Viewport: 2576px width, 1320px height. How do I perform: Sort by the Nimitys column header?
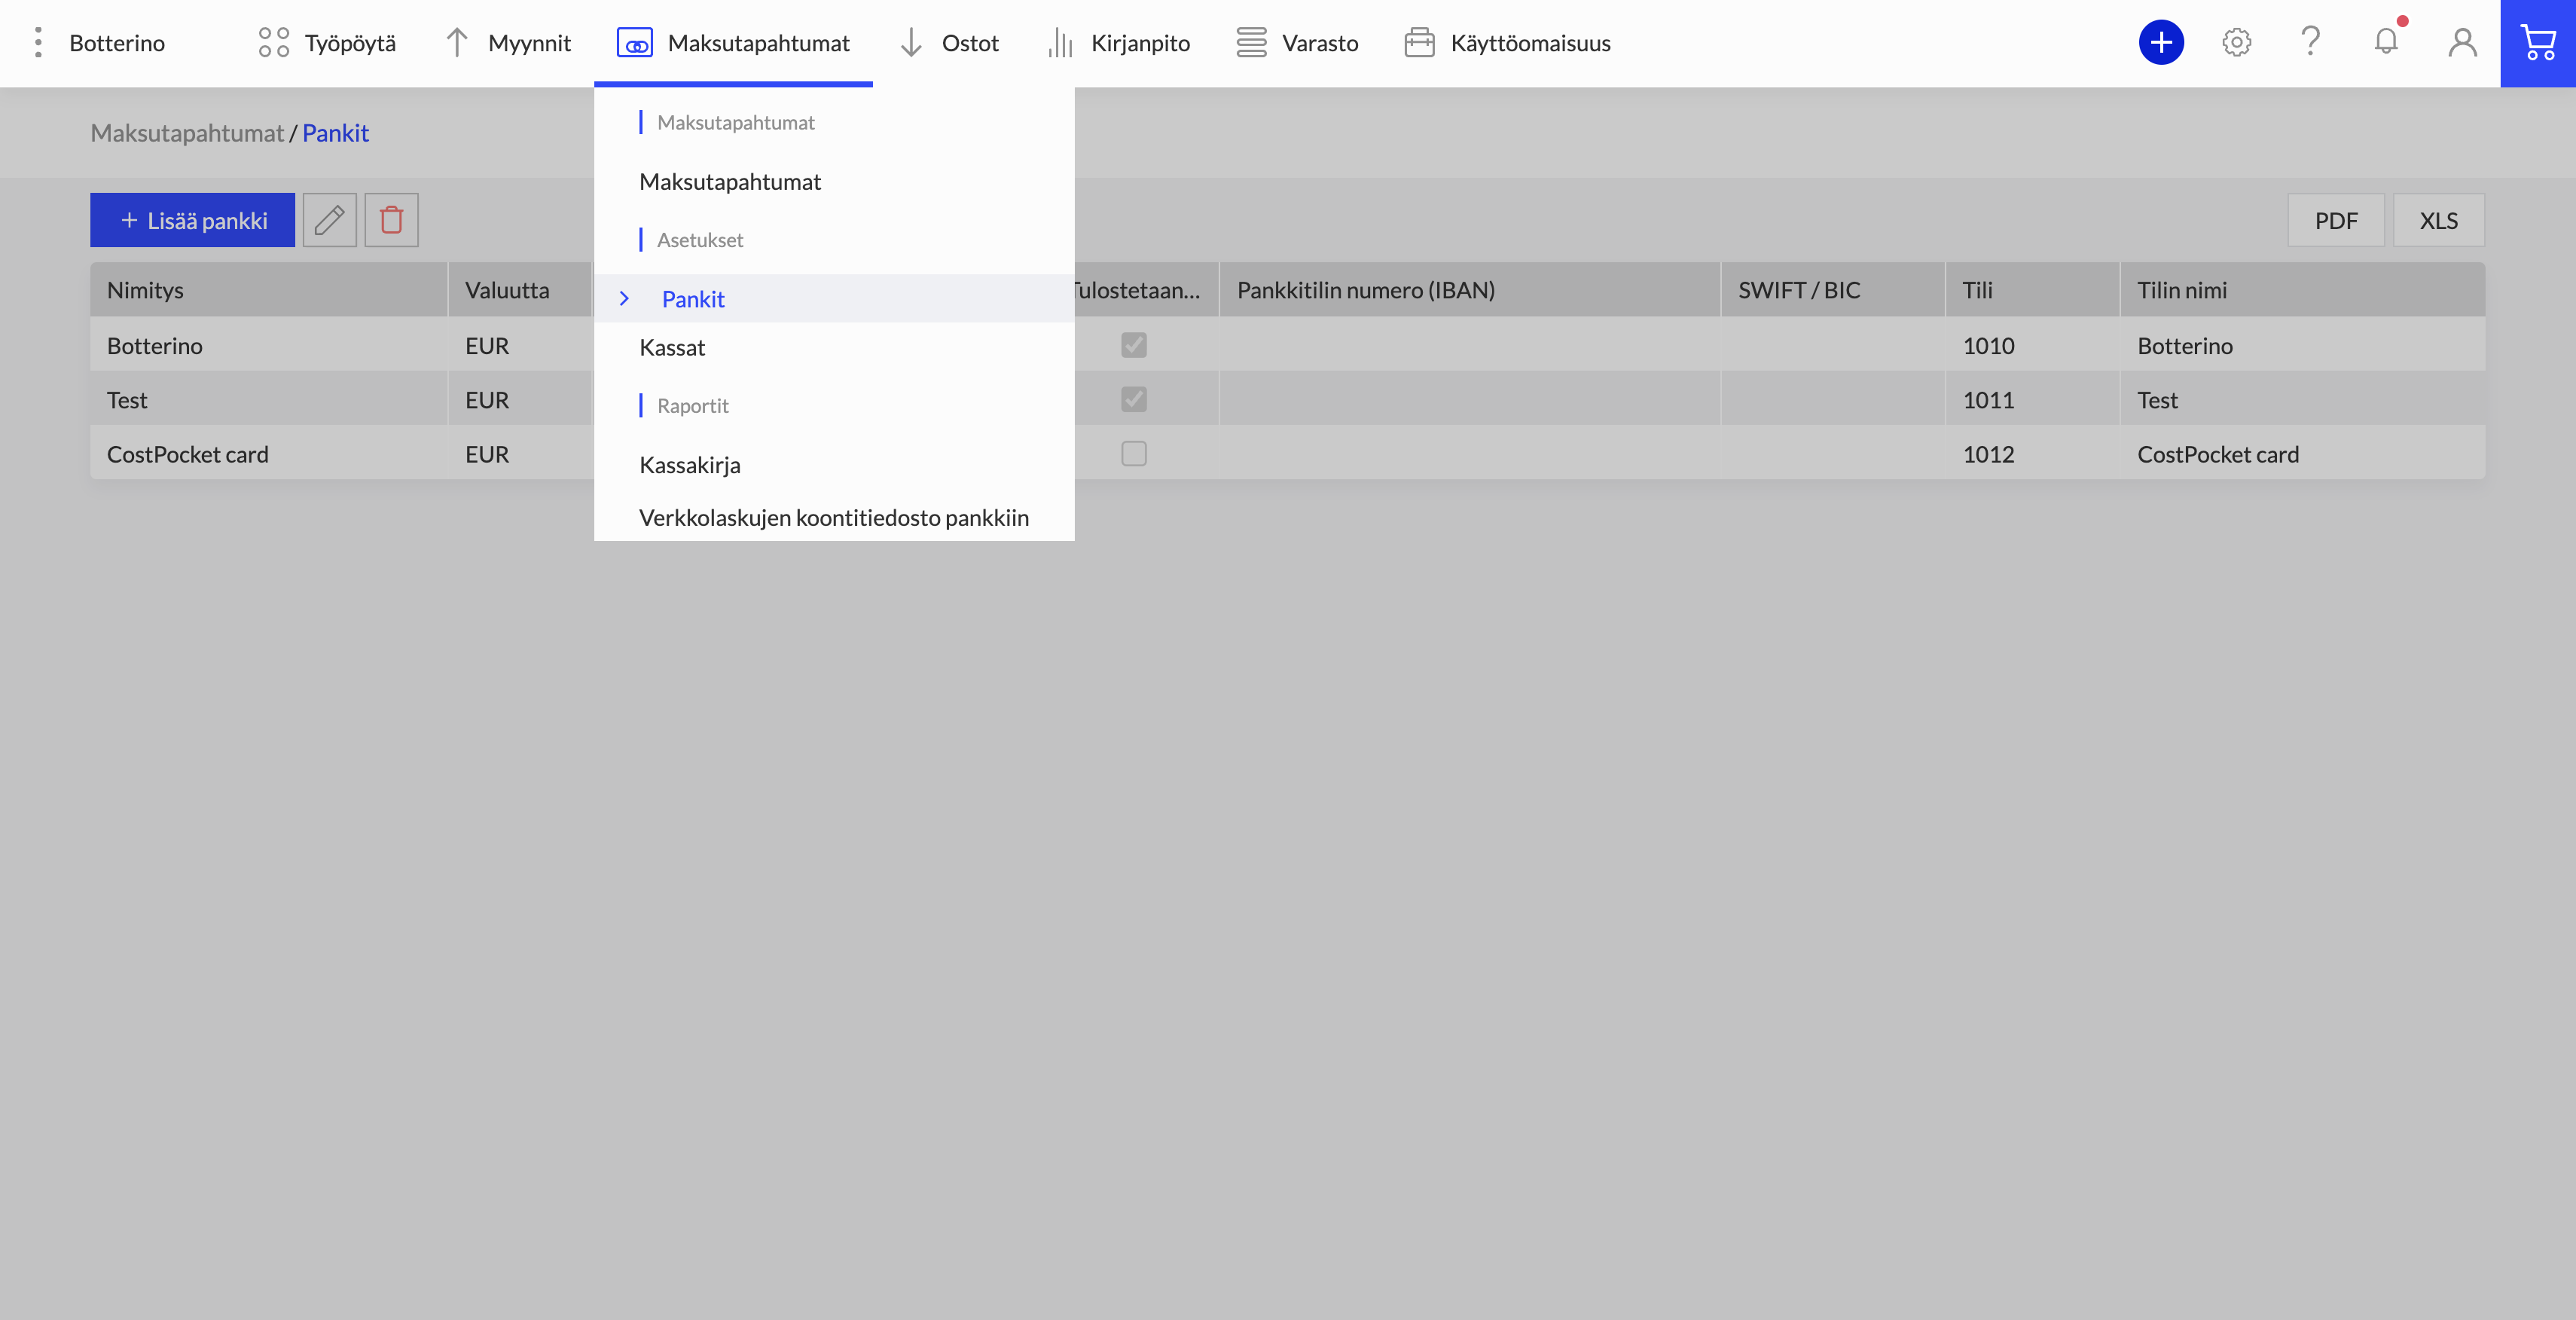point(146,290)
